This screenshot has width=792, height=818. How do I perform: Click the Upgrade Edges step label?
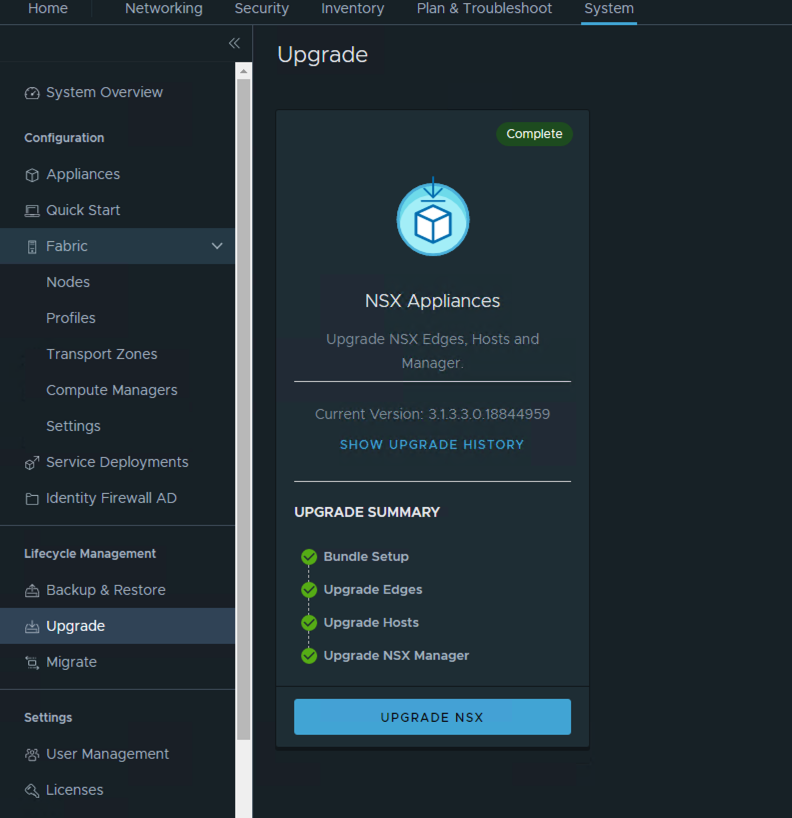point(373,590)
